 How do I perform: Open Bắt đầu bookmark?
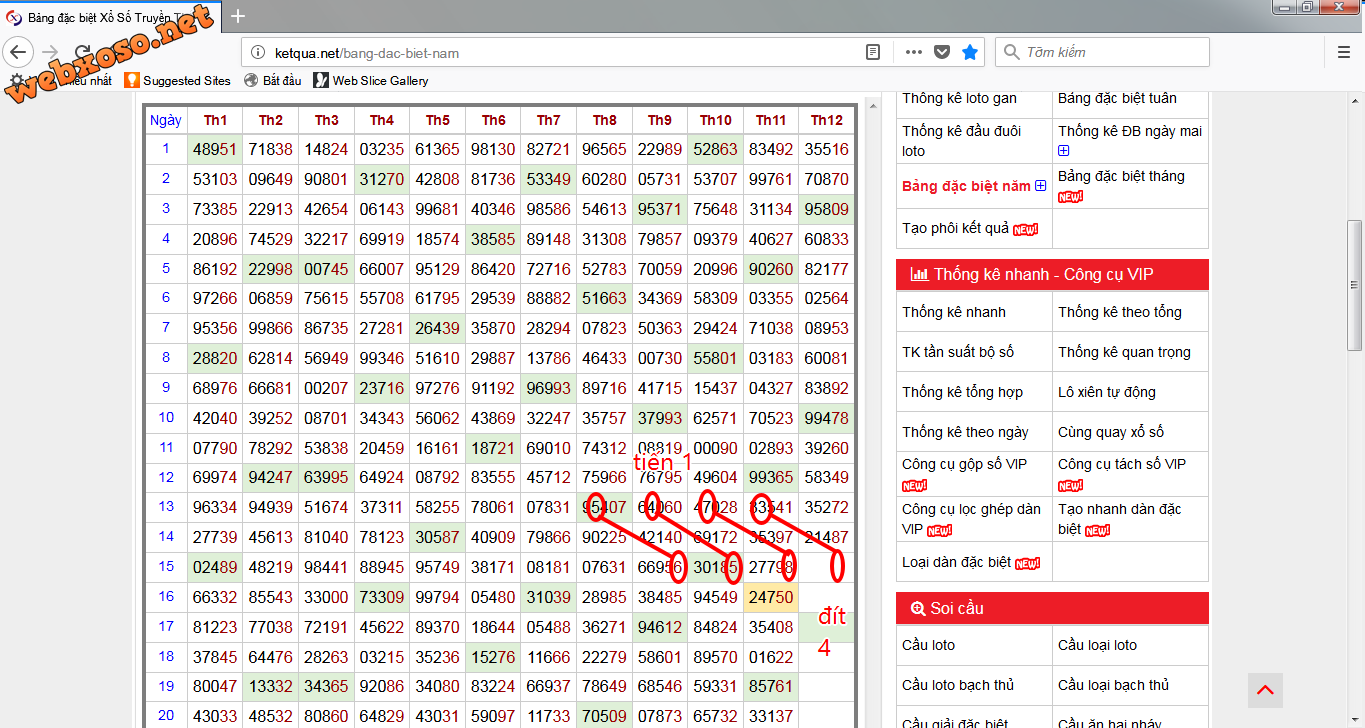click(272, 80)
